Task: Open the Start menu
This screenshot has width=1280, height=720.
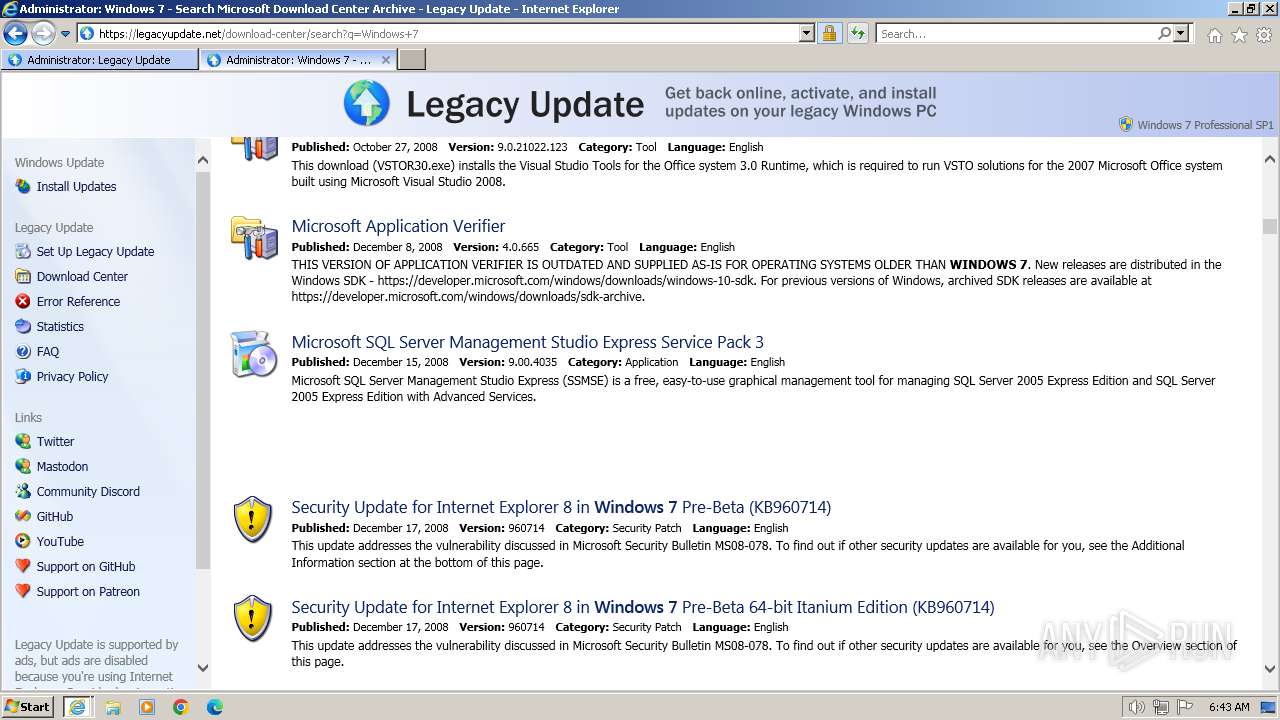Action: click(28, 706)
